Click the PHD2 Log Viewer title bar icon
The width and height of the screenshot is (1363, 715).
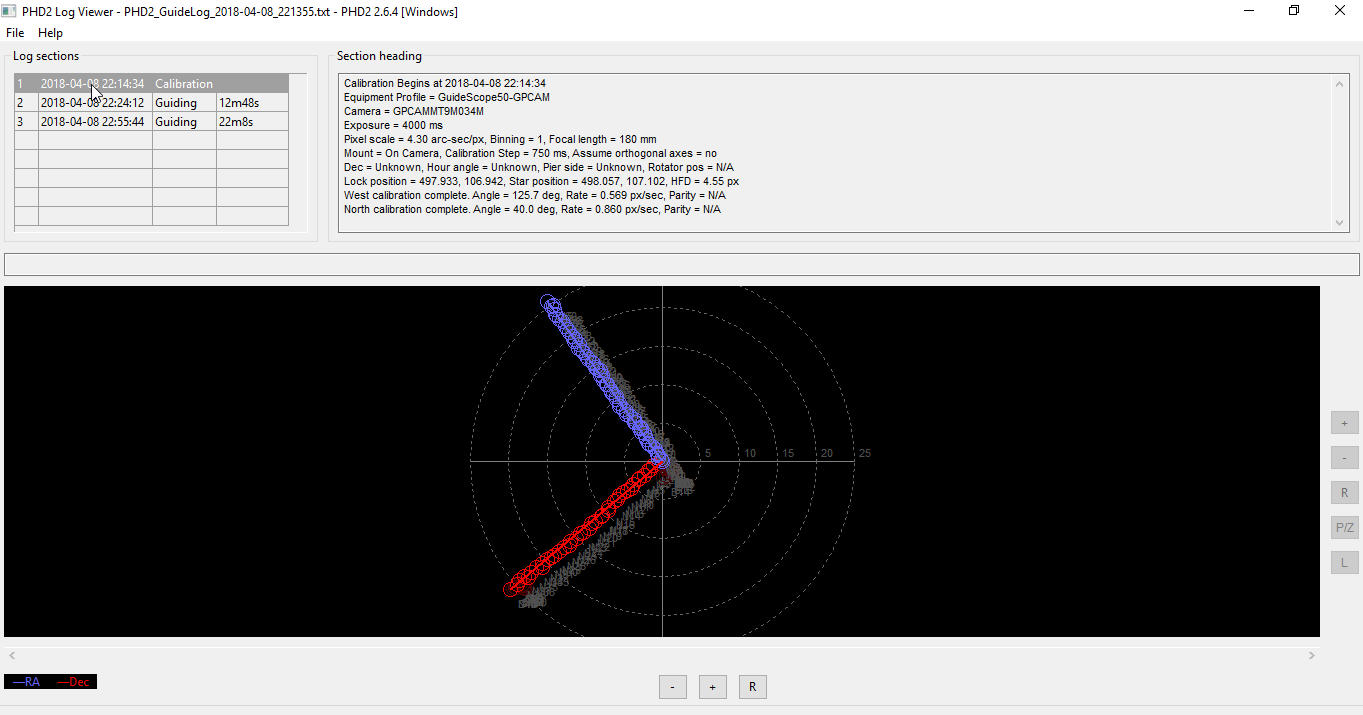(x=10, y=11)
